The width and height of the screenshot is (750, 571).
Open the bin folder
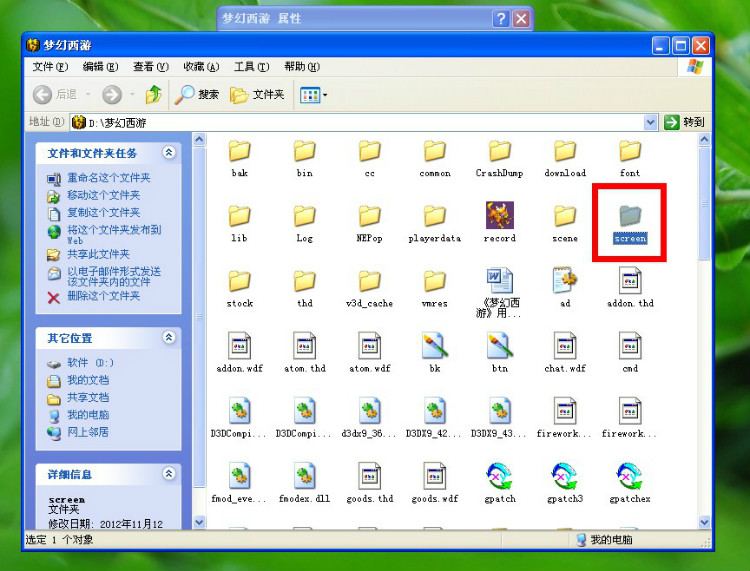[304, 158]
